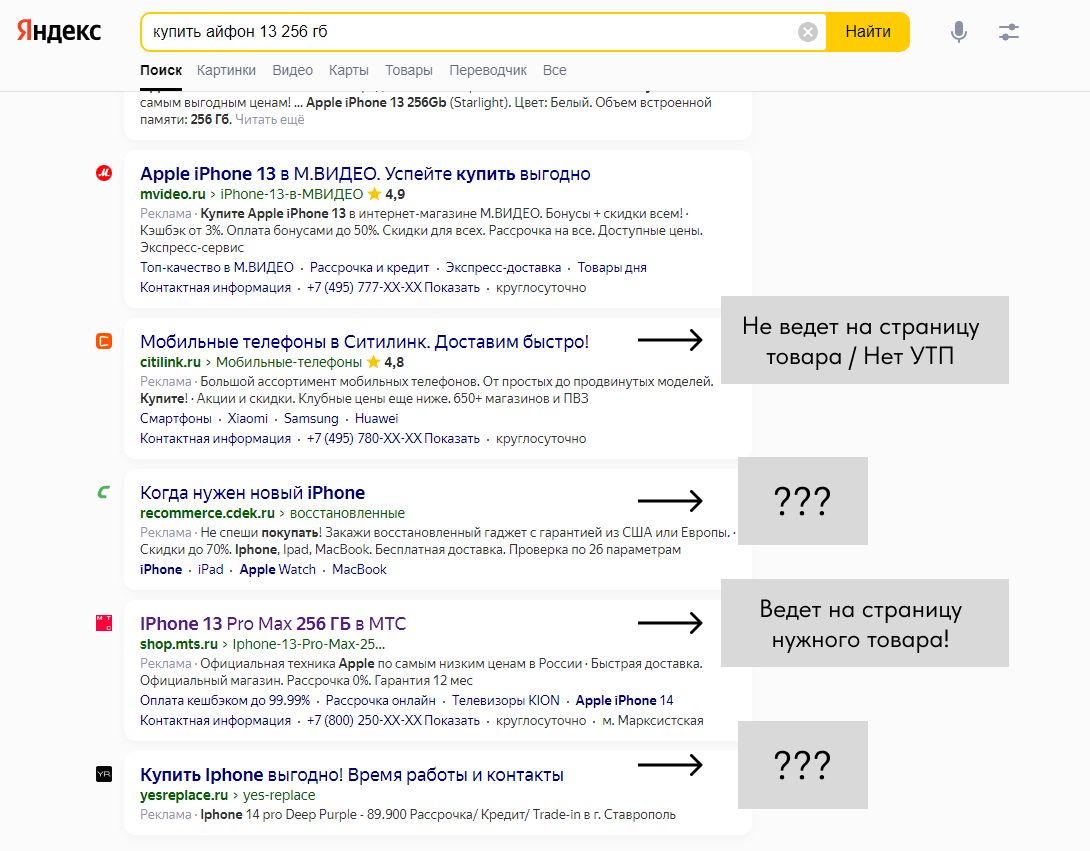Show M.Video phone +7 (495) 777
This screenshot has width=1090, height=851.
[x=393, y=288]
